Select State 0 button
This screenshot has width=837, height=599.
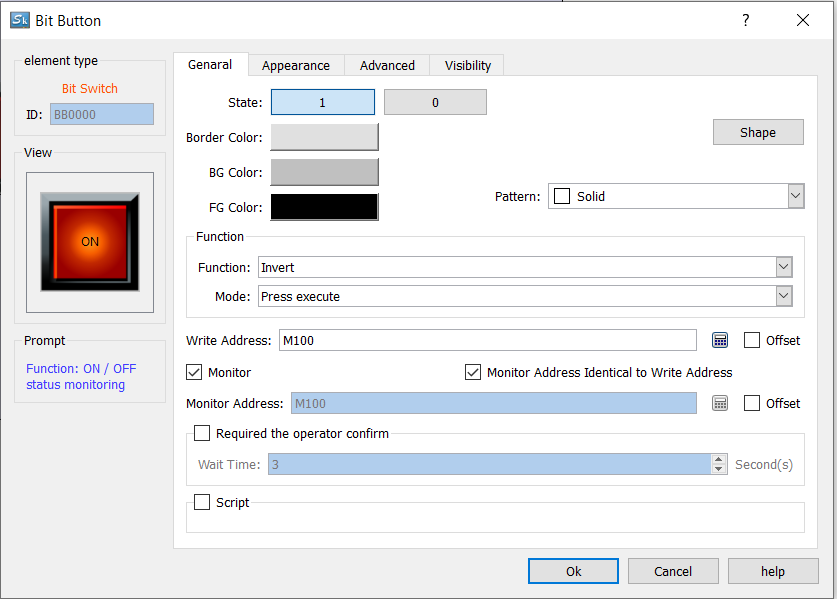[435, 102]
